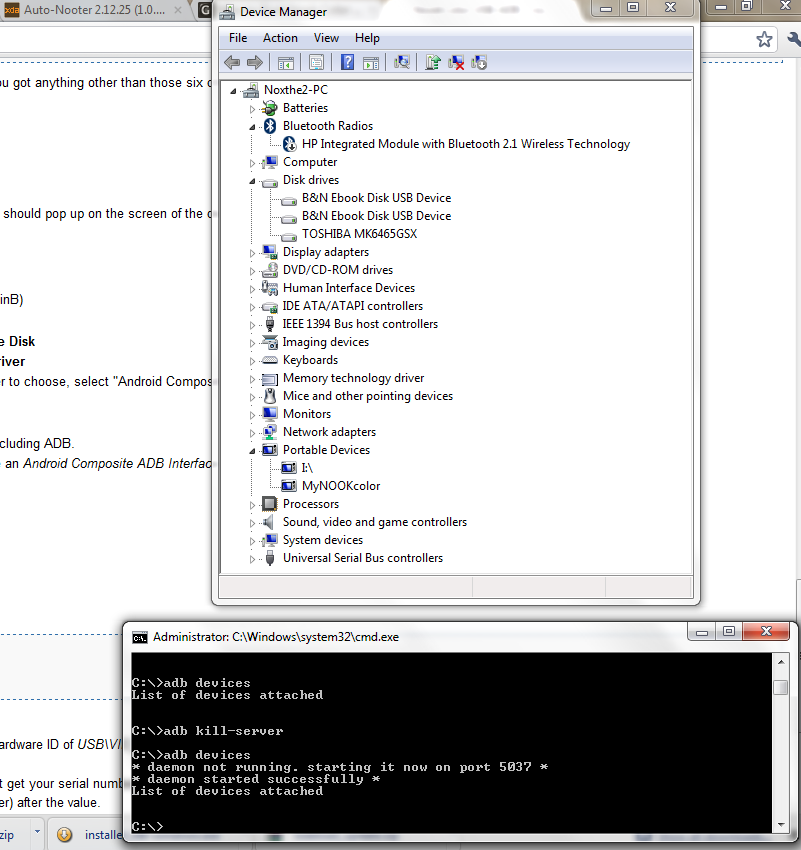Click the Keyboards category icon
The height and width of the screenshot is (850, 801).
(x=270, y=360)
